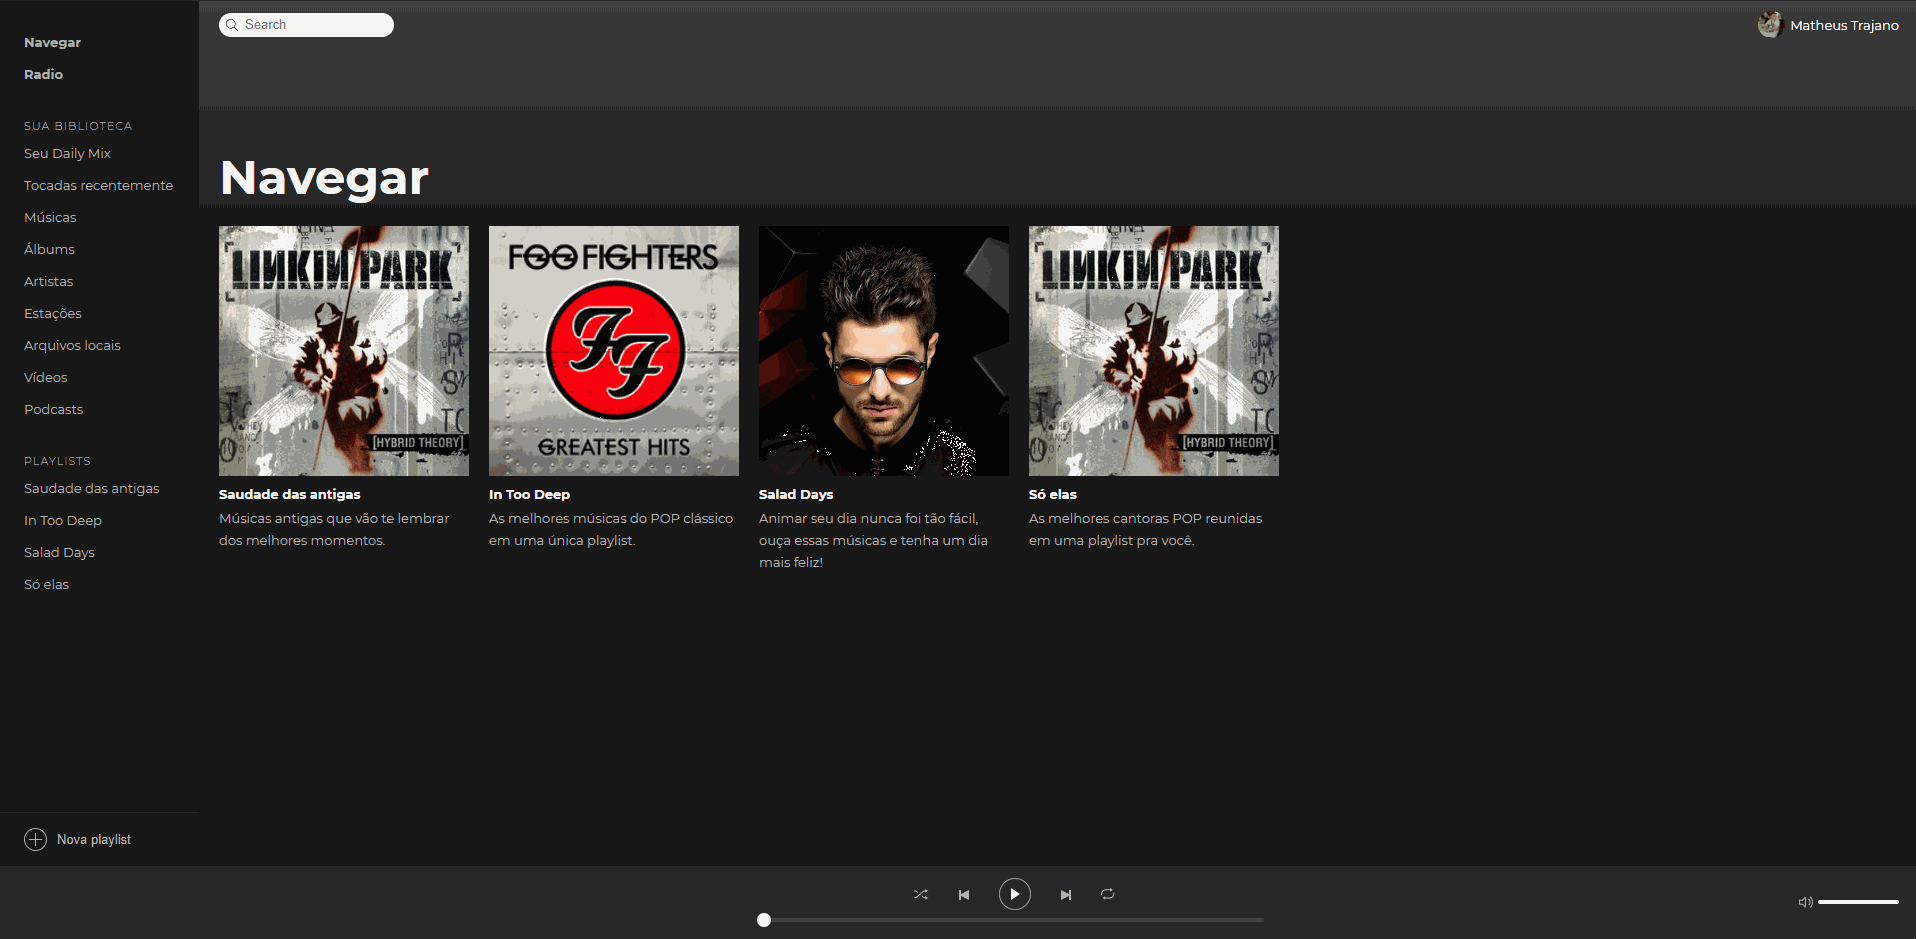
Task: Go to Navegar in sidebar
Action: point(52,43)
